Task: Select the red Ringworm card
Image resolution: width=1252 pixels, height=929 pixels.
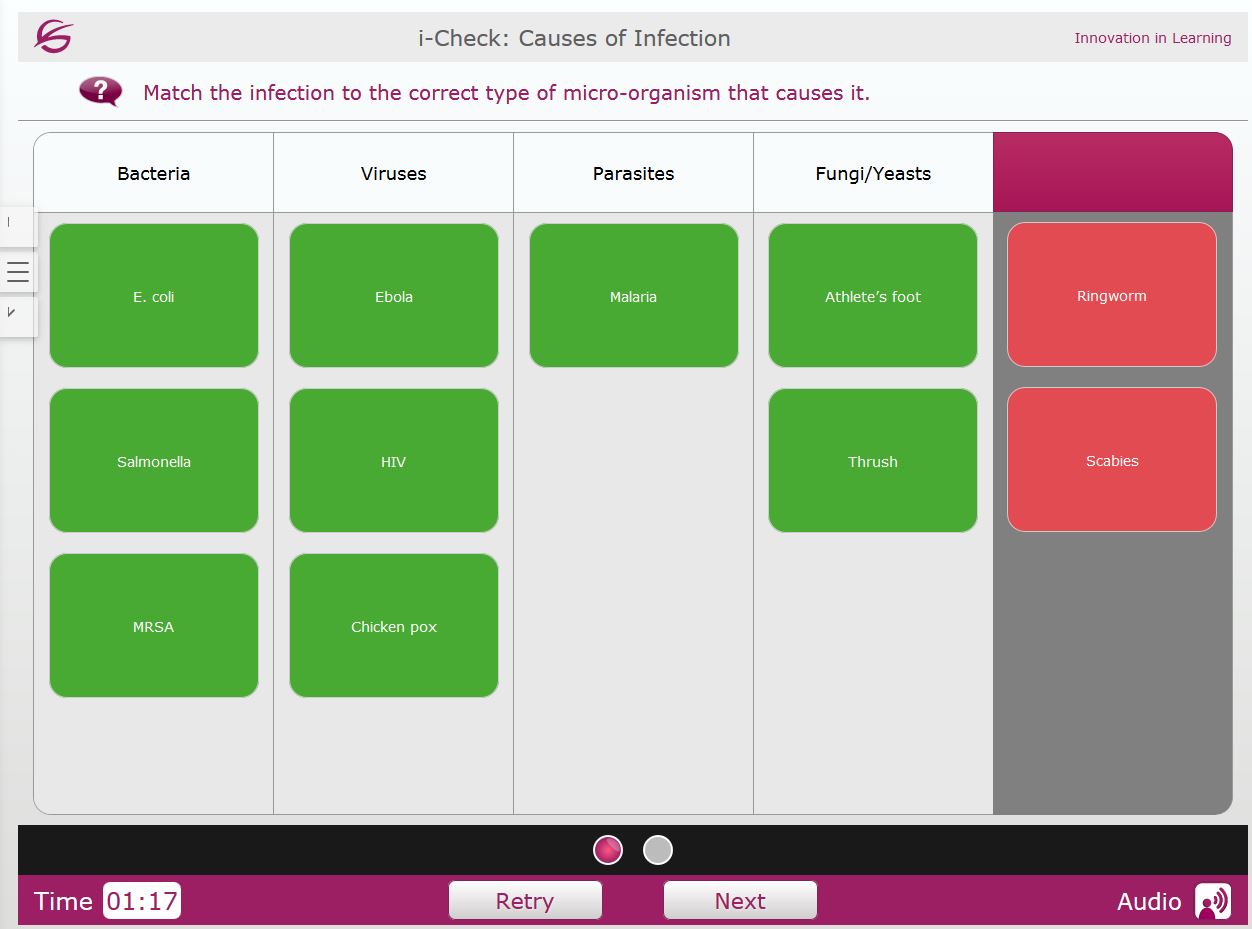Action: coord(1112,295)
